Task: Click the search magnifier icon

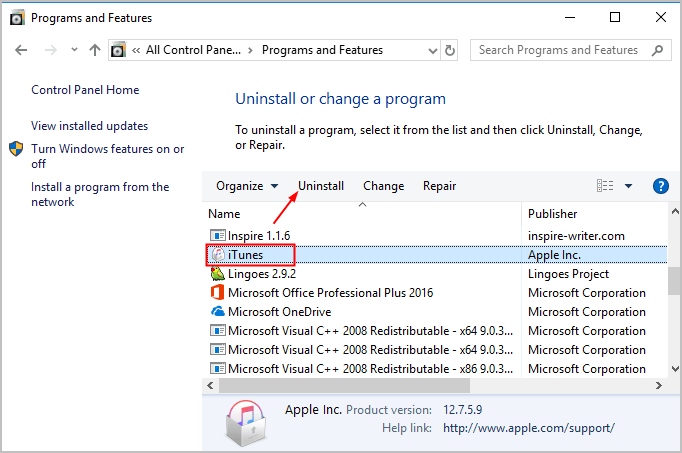Action: 657,50
